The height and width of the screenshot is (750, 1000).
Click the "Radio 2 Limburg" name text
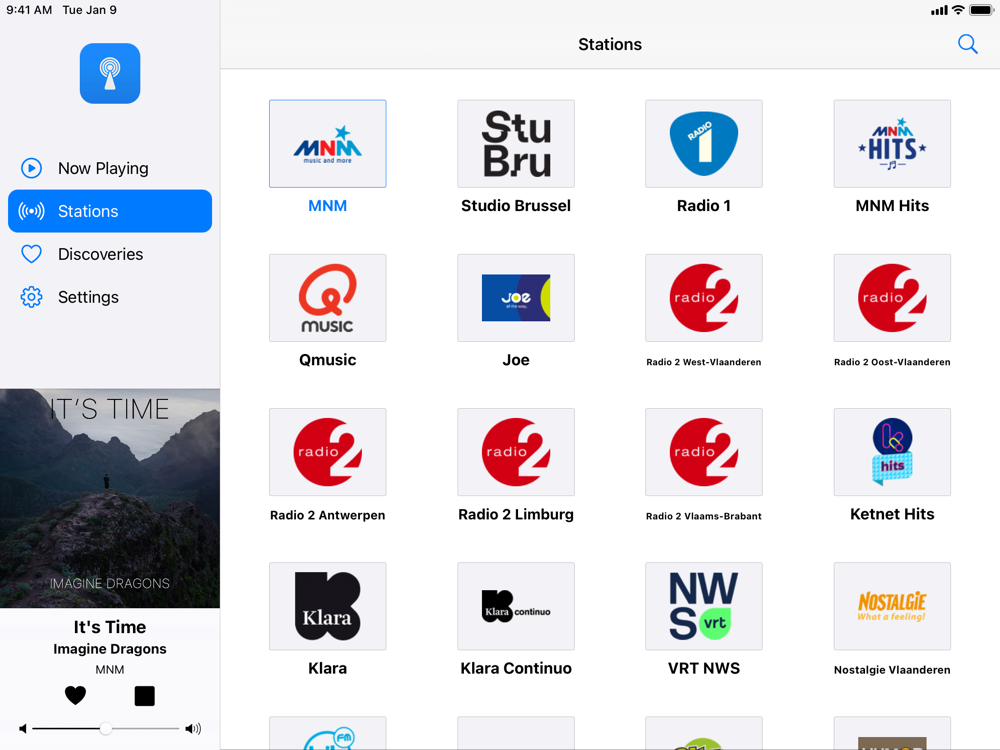[516, 514]
